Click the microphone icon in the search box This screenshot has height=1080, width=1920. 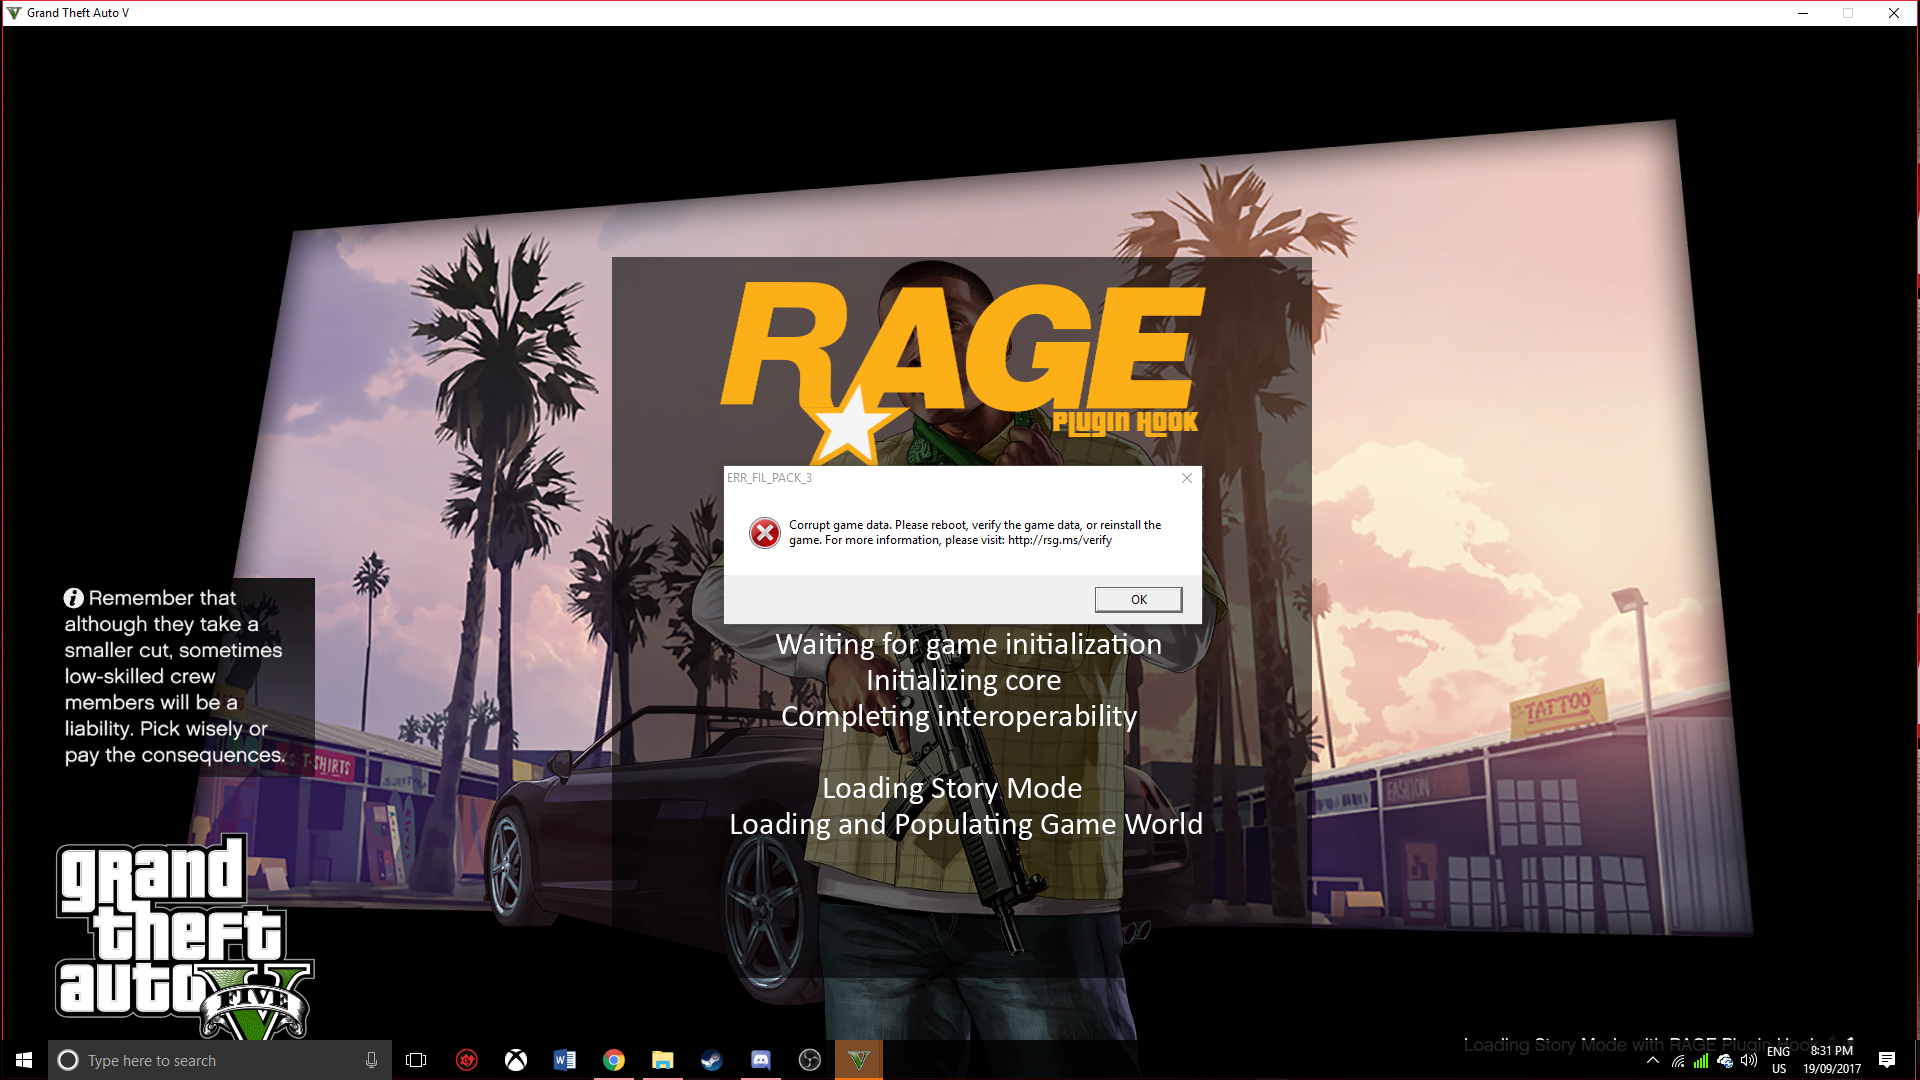pos(371,1060)
